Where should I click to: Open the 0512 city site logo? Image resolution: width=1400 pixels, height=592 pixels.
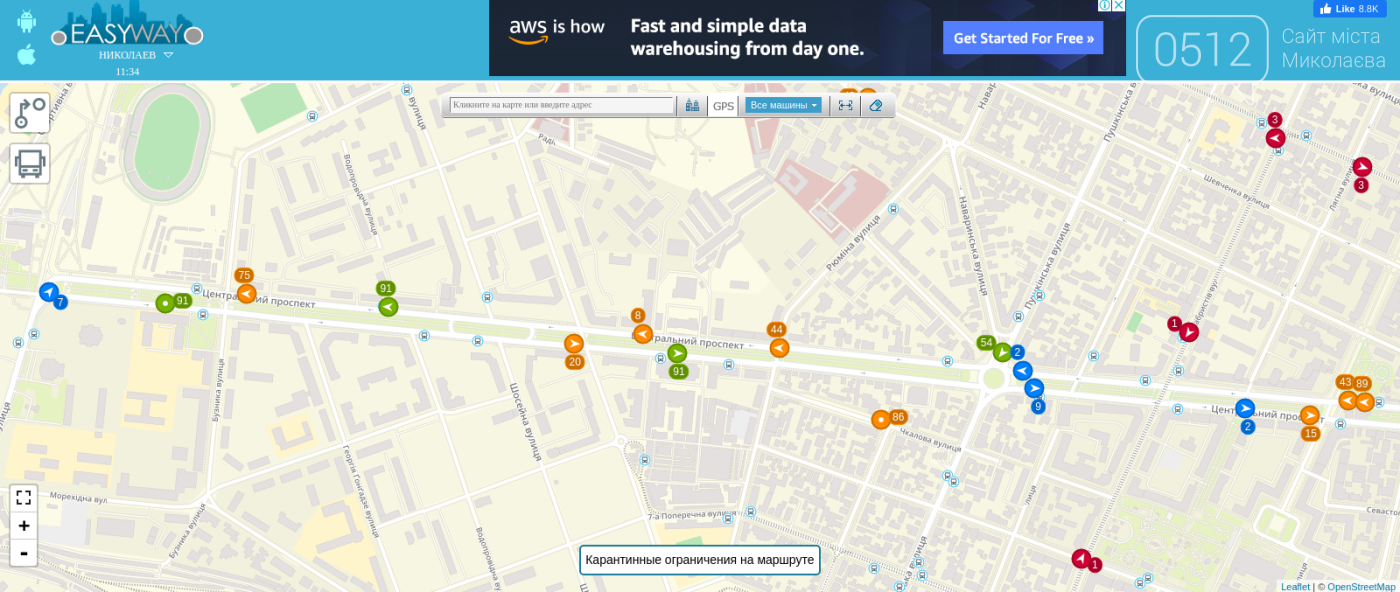pos(1202,48)
